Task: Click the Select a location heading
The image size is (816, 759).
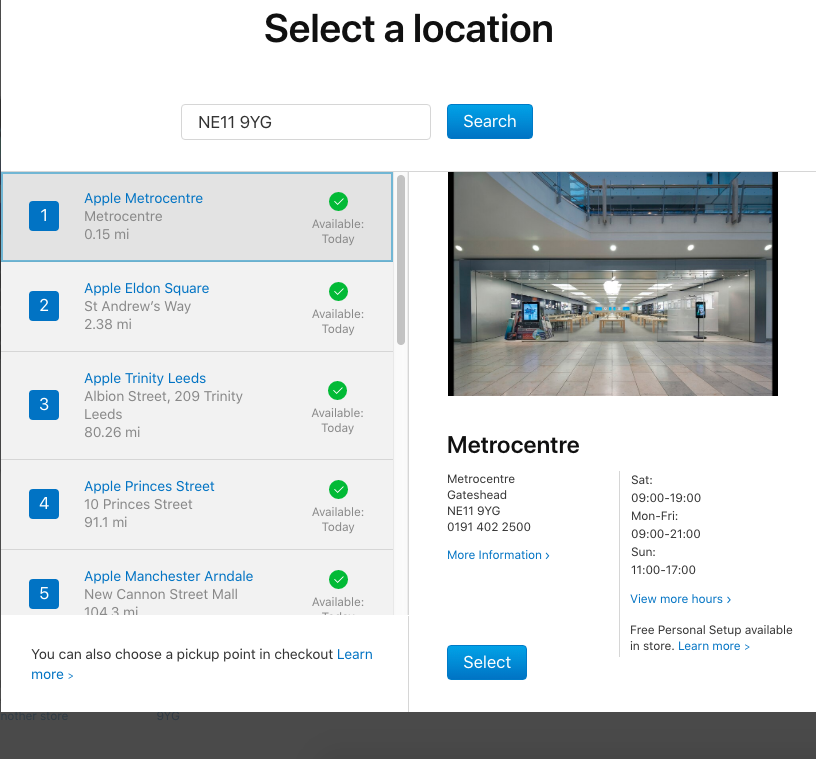Action: coord(409,29)
